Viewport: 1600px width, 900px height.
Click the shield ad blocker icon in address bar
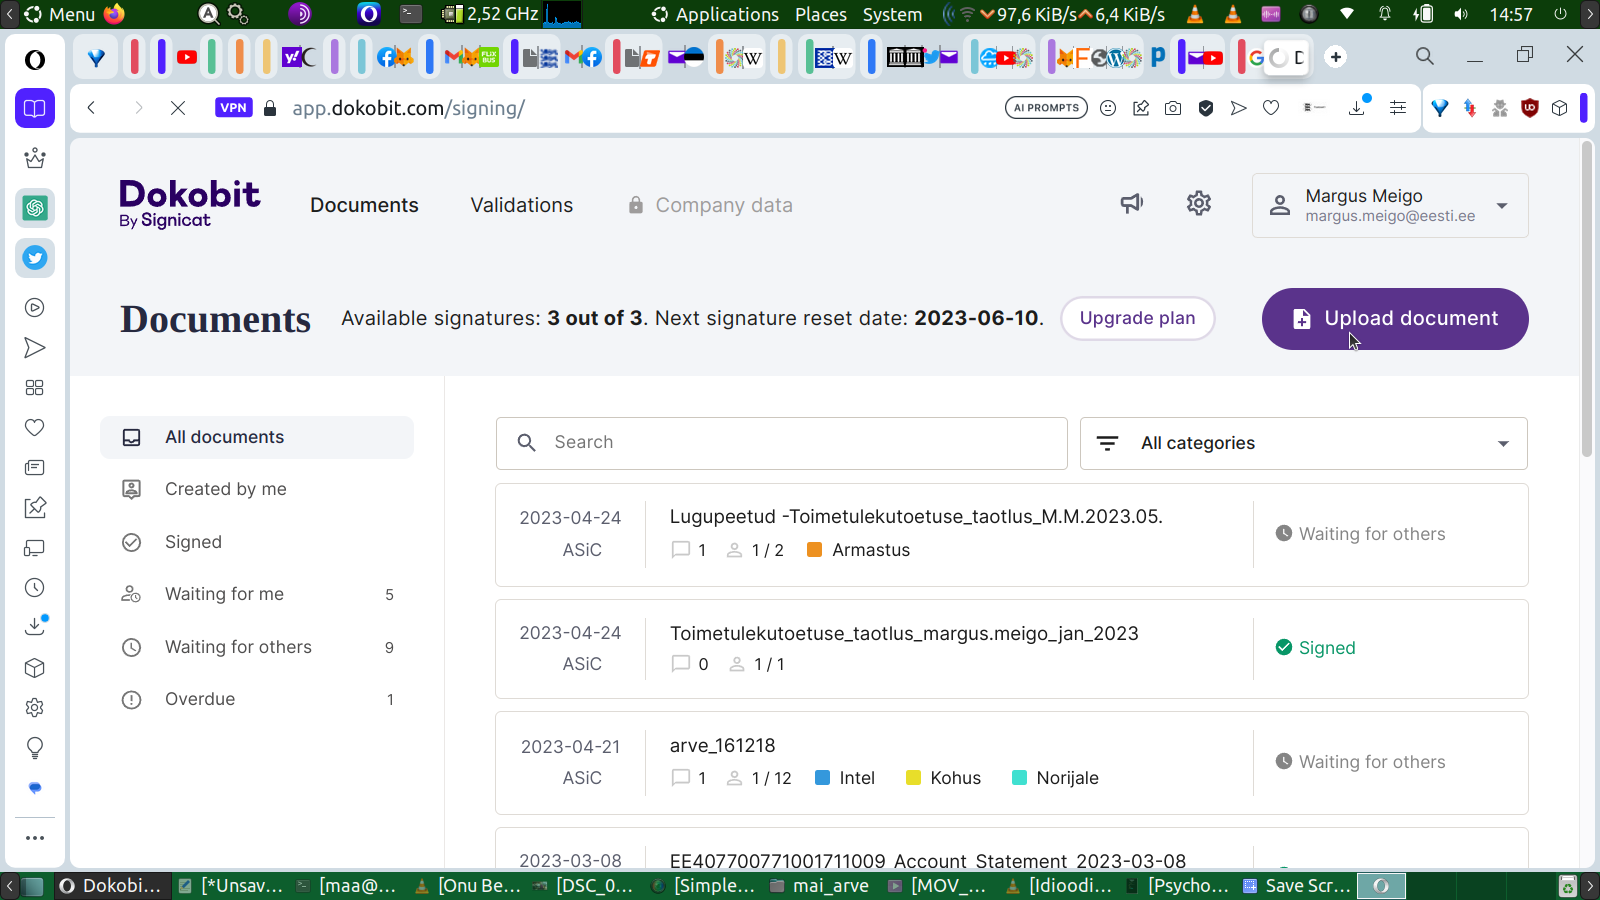coord(1206,108)
